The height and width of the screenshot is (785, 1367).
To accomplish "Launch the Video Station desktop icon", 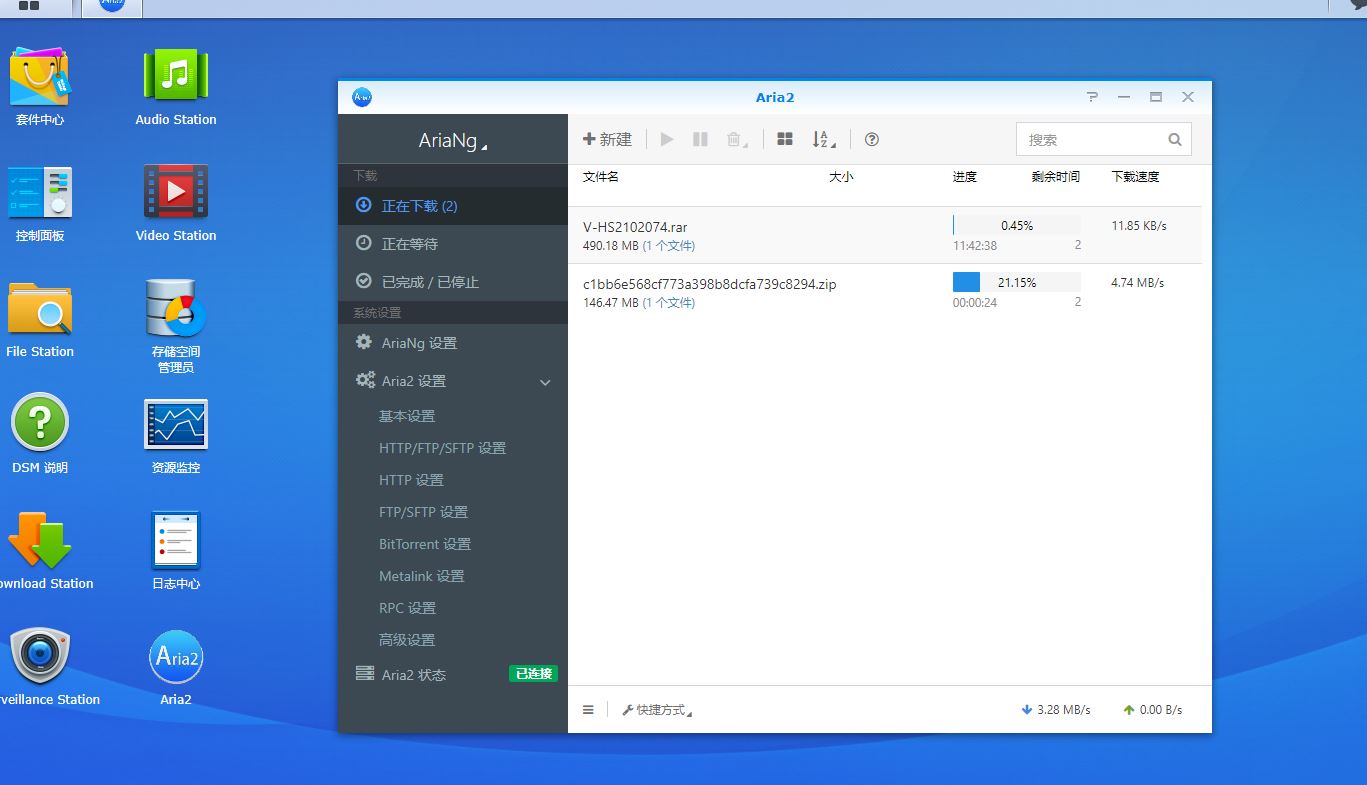I will pos(176,192).
